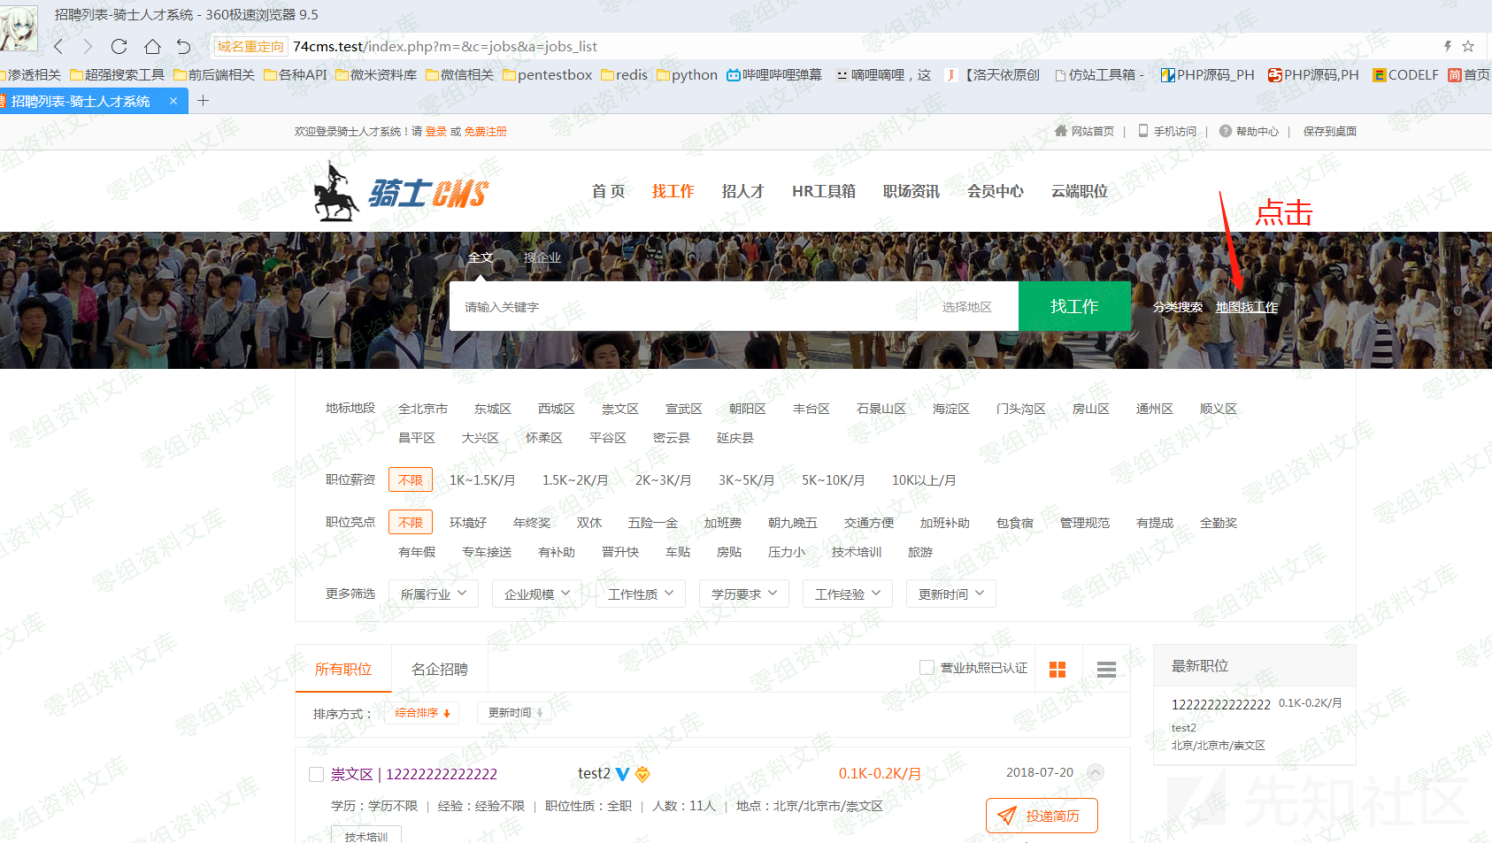The height and width of the screenshot is (843, 1492).
Task: Open the pentestbox bookmark folder
Action: click(548, 75)
